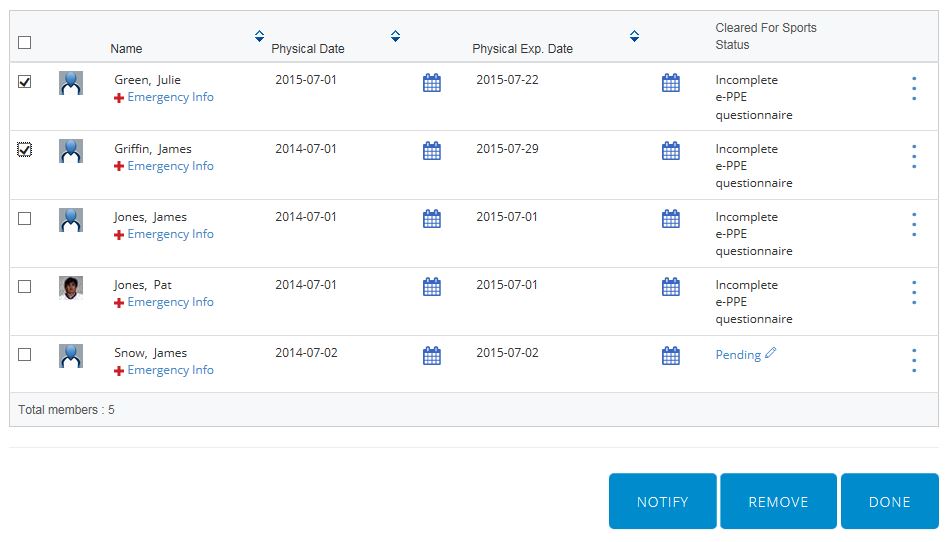Viewport: 951px width, 542px height.
Task: Click the Physical Date column header
Action: 307,49
